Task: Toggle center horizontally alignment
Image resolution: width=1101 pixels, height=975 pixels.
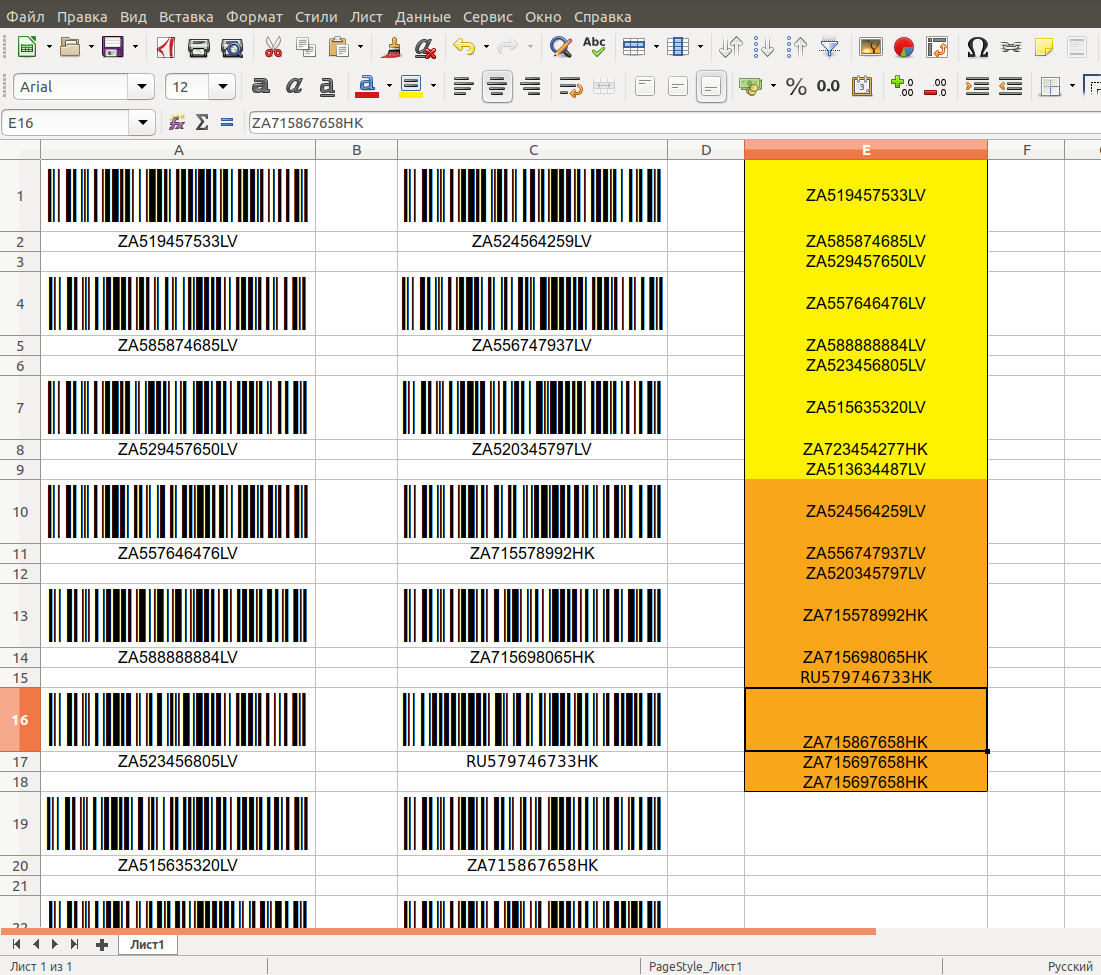Action: [497, 86]
